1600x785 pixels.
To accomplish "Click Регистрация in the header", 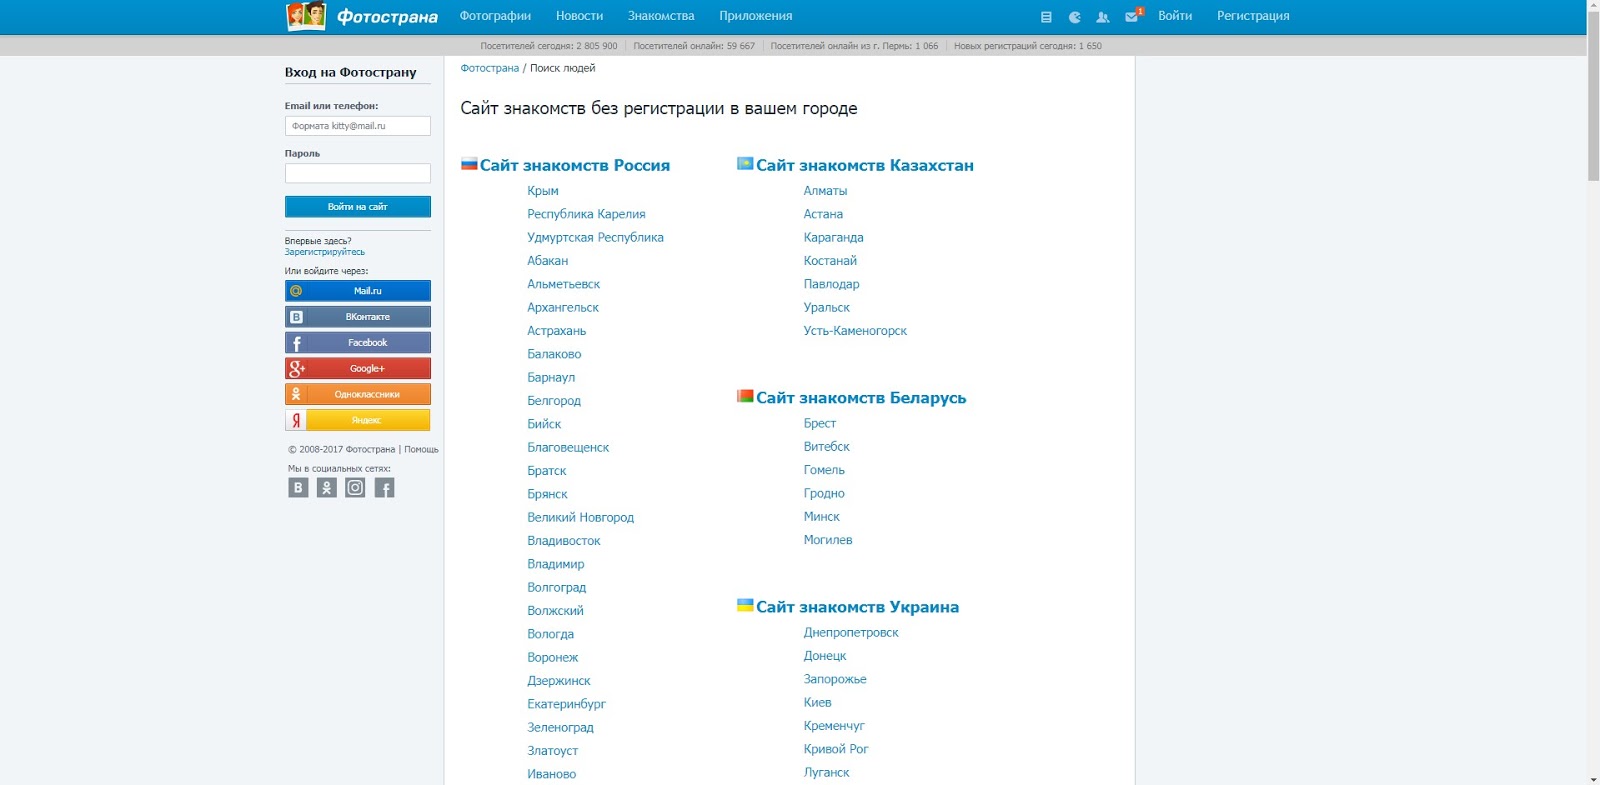I will click(x=1253, y=16).
